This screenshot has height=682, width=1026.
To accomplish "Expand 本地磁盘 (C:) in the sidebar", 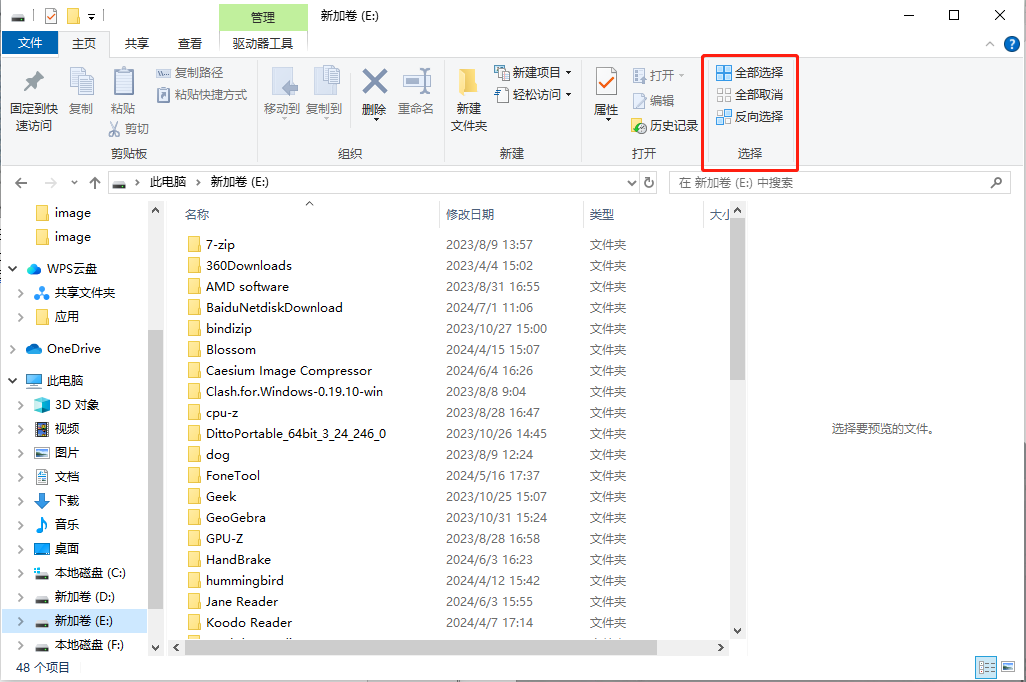I will click(x=22, y=570).
